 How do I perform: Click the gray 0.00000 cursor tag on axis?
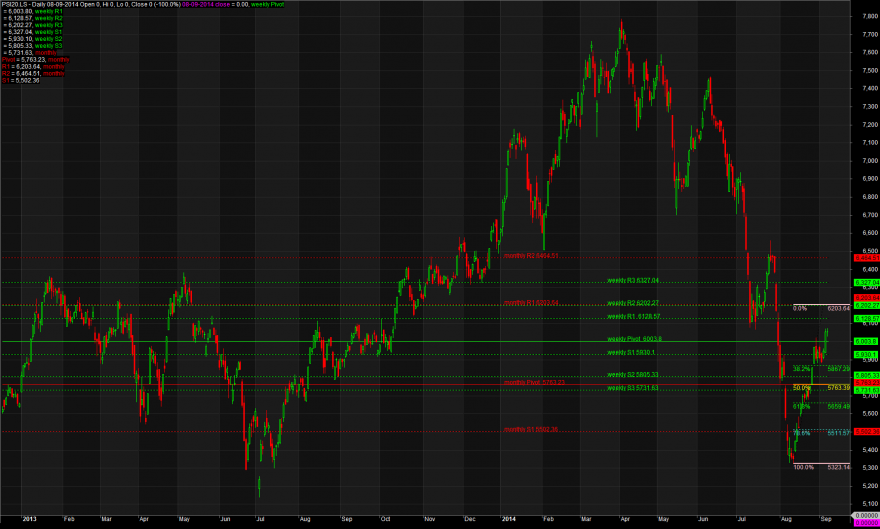tap(866, 516)
